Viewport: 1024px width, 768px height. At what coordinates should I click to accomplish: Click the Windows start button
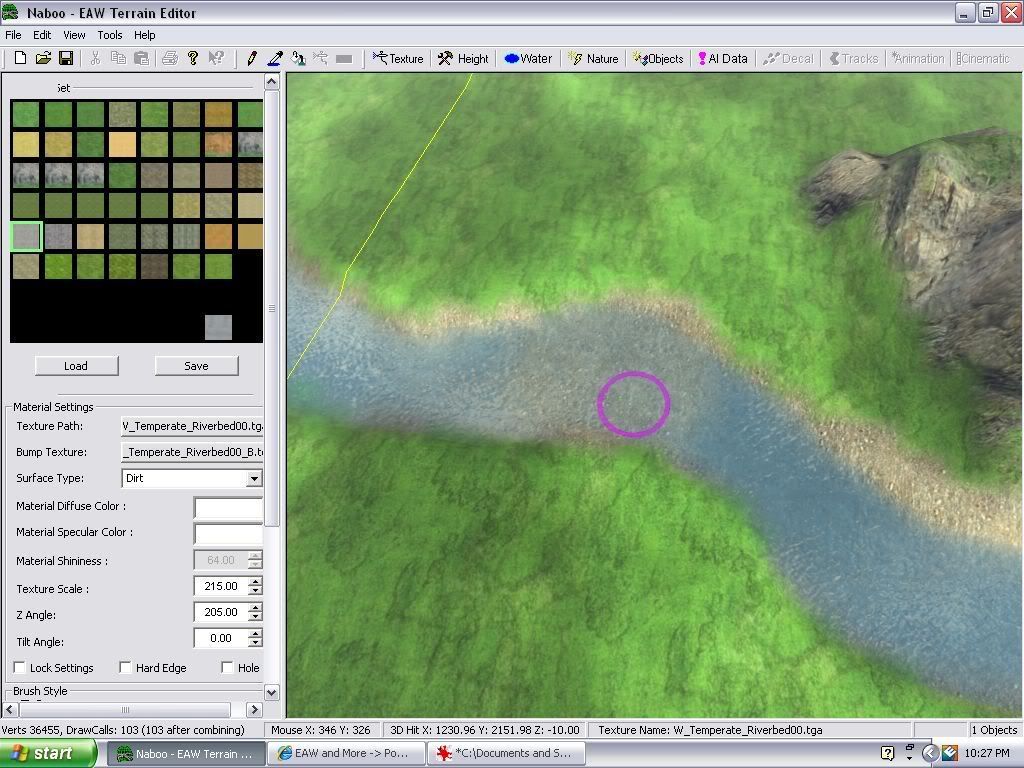coord(48,754)
